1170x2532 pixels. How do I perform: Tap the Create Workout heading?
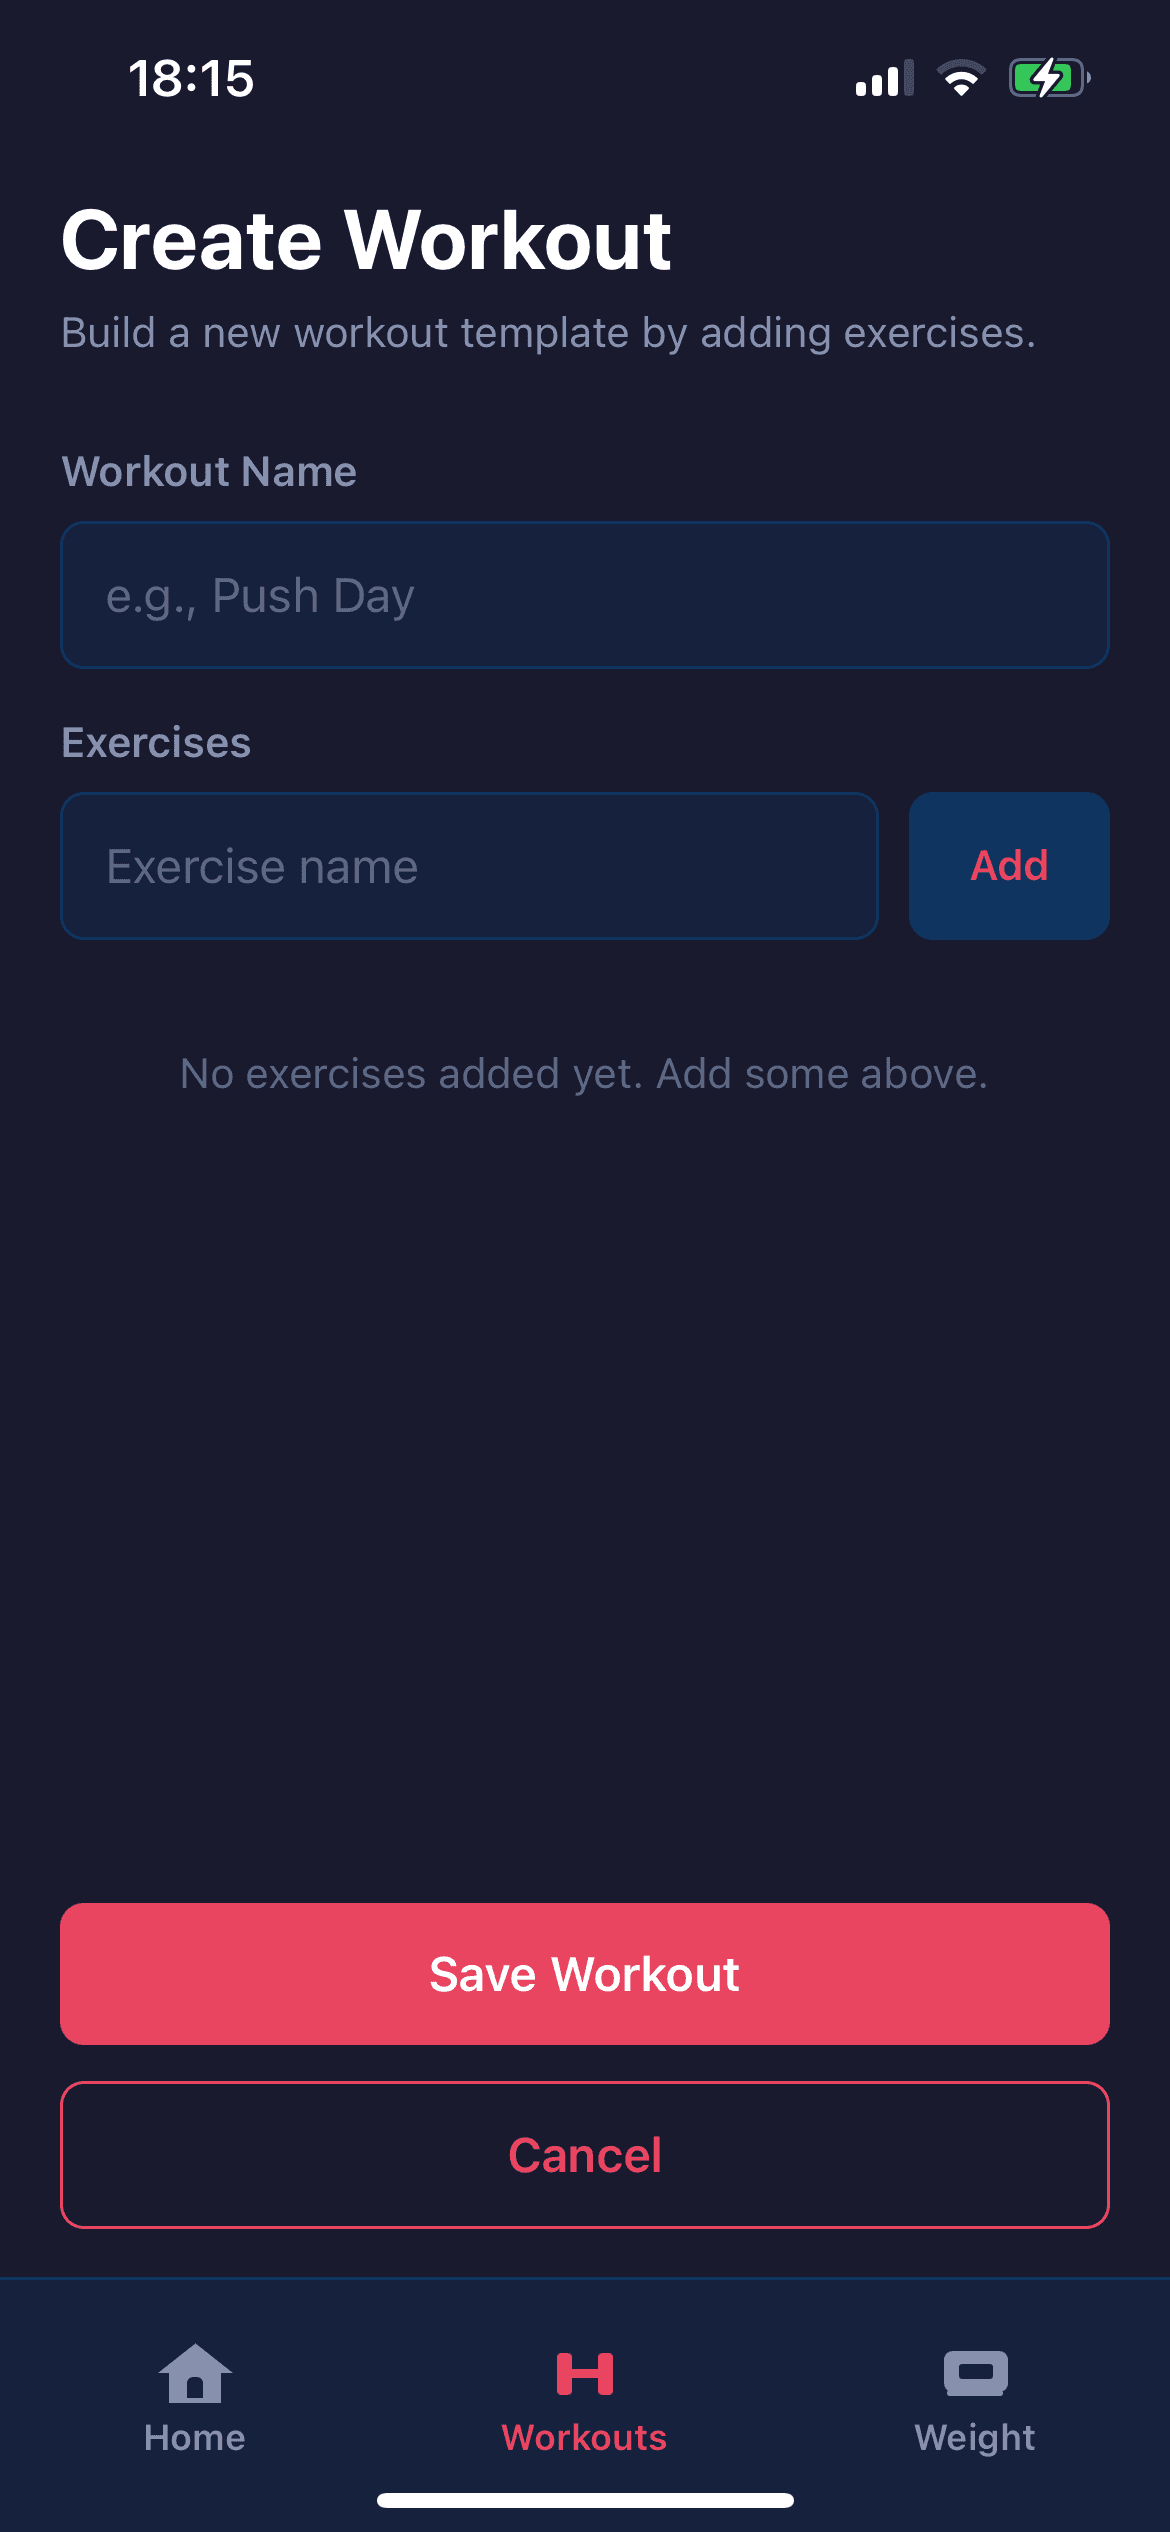[366, 241]
